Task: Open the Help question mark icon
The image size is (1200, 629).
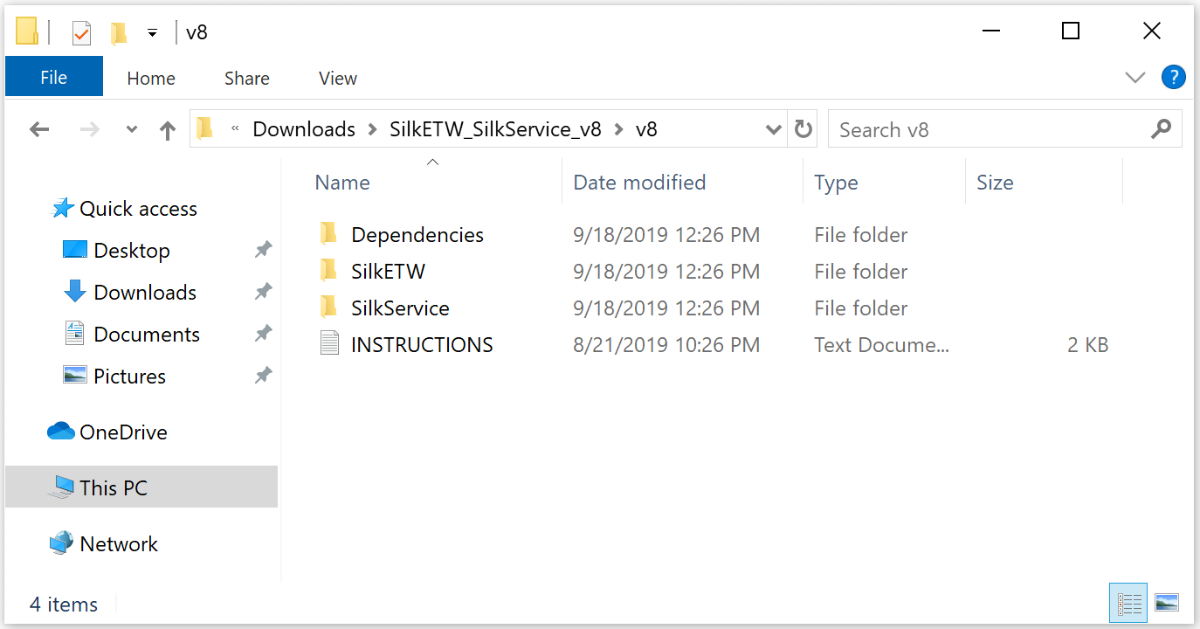Action: [x=1172, y=77]
